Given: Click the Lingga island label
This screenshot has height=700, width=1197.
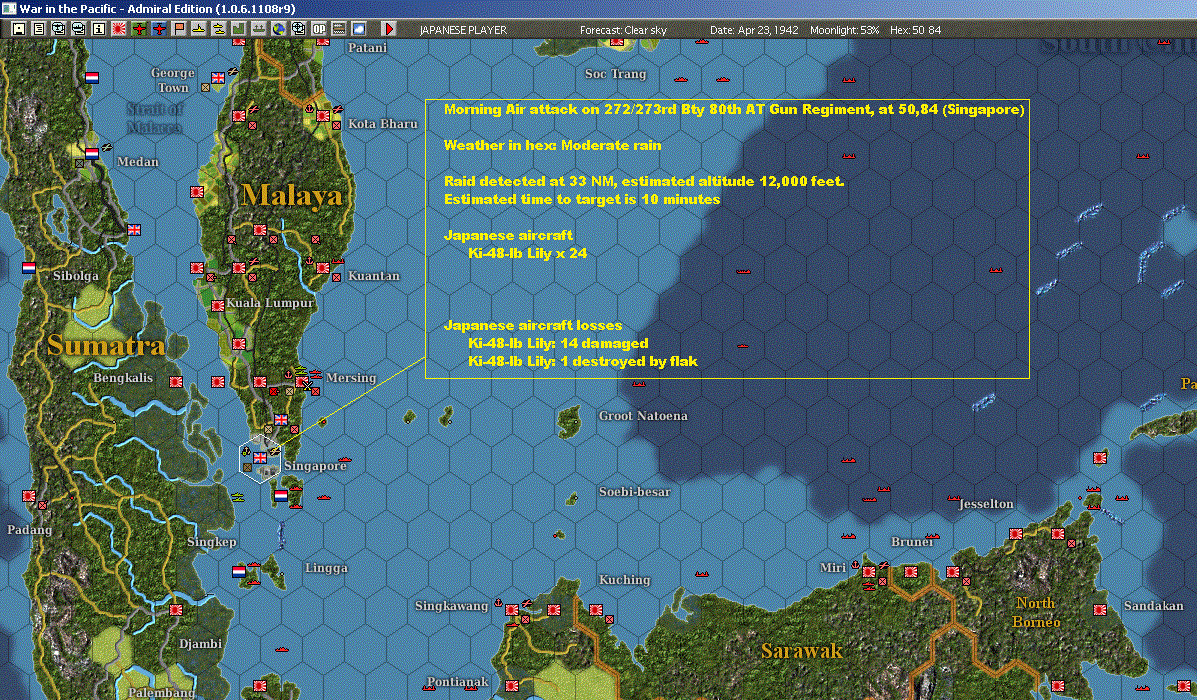Looking at the screenshot, I should [326, 568].
